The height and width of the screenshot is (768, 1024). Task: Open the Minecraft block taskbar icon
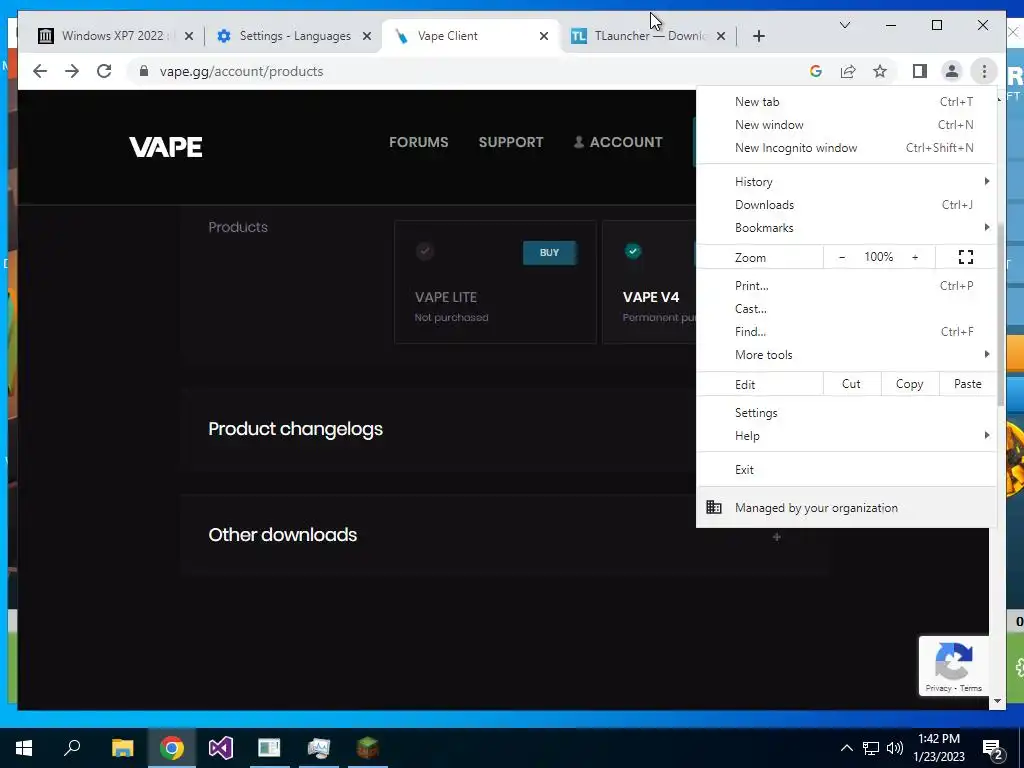pyautogui.click(x=368, y=748)
